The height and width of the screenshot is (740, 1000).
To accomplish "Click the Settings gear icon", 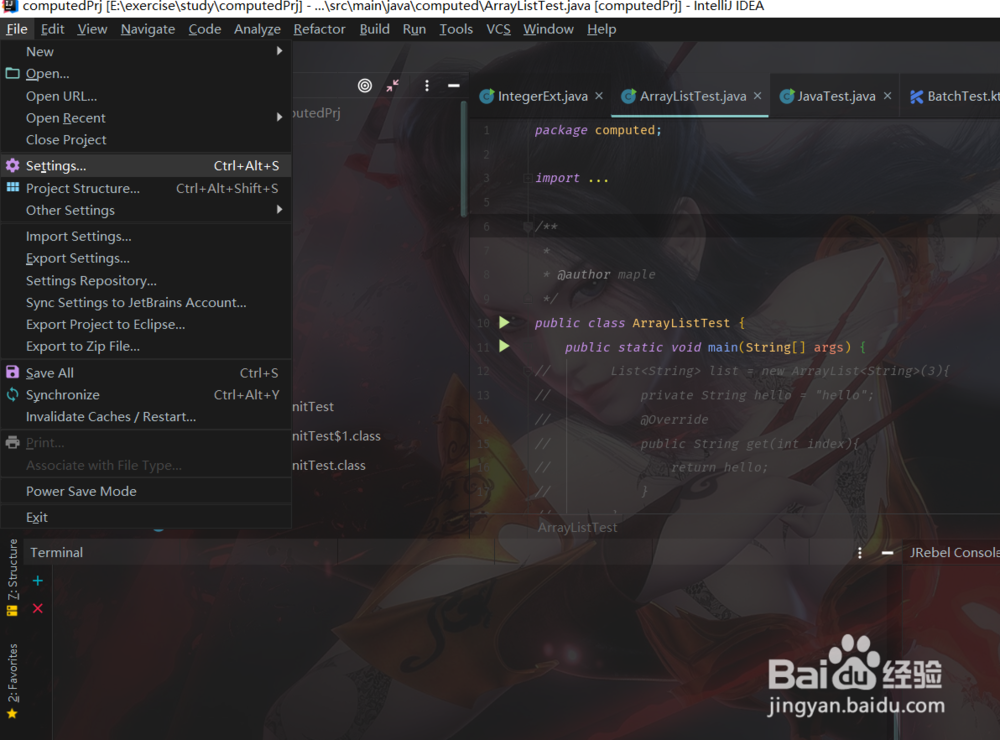I will click(13, 166).
